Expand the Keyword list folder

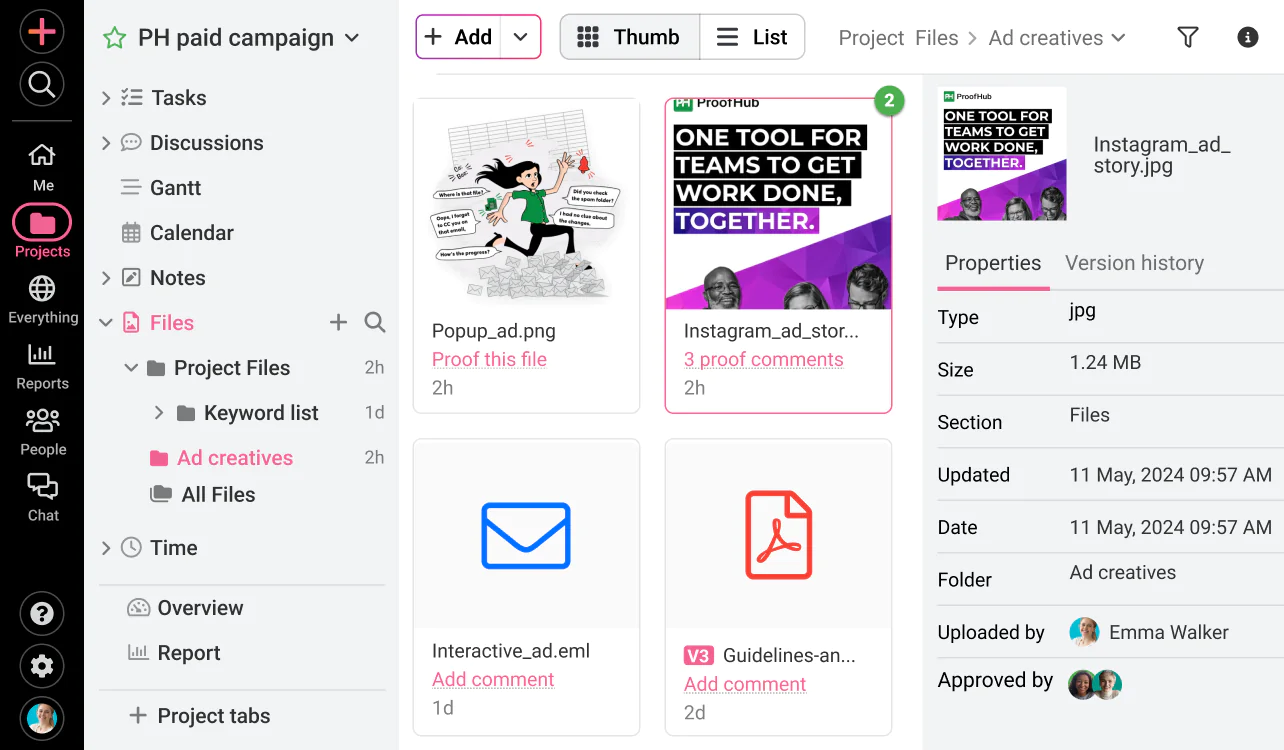(x=158, y=413)
